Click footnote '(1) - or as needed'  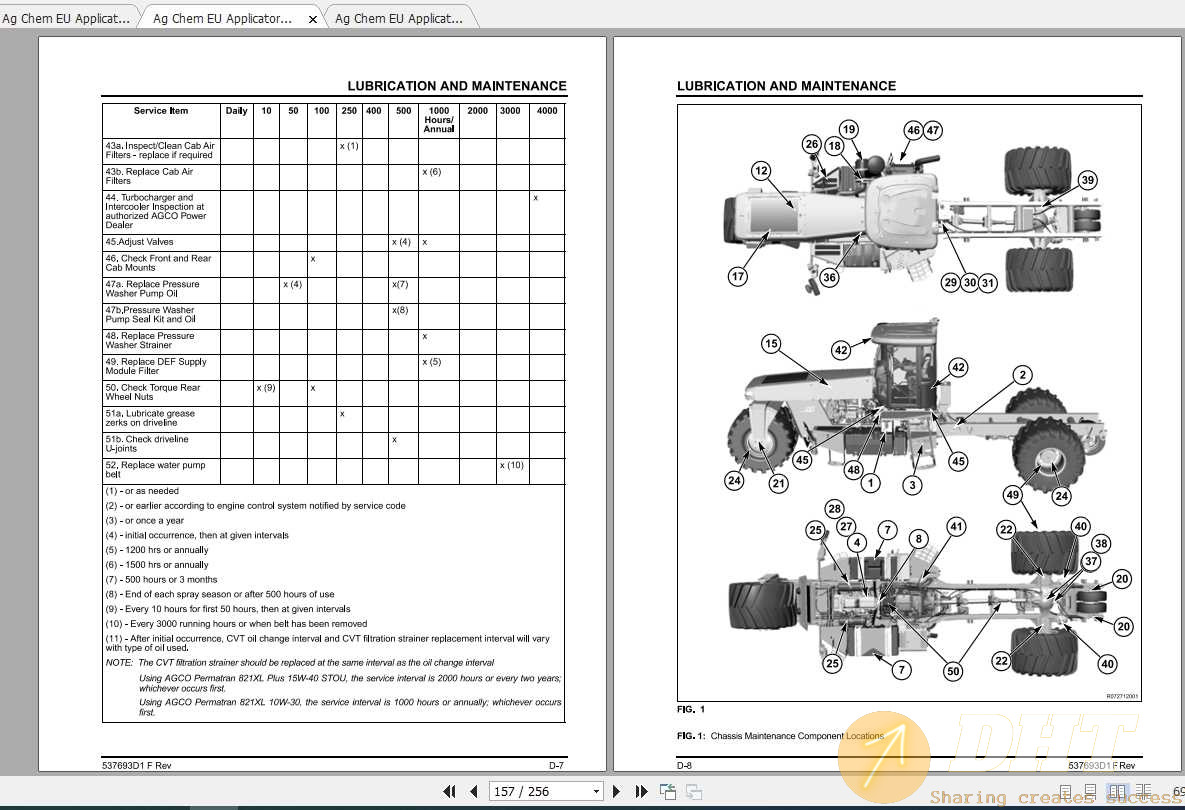142,491
